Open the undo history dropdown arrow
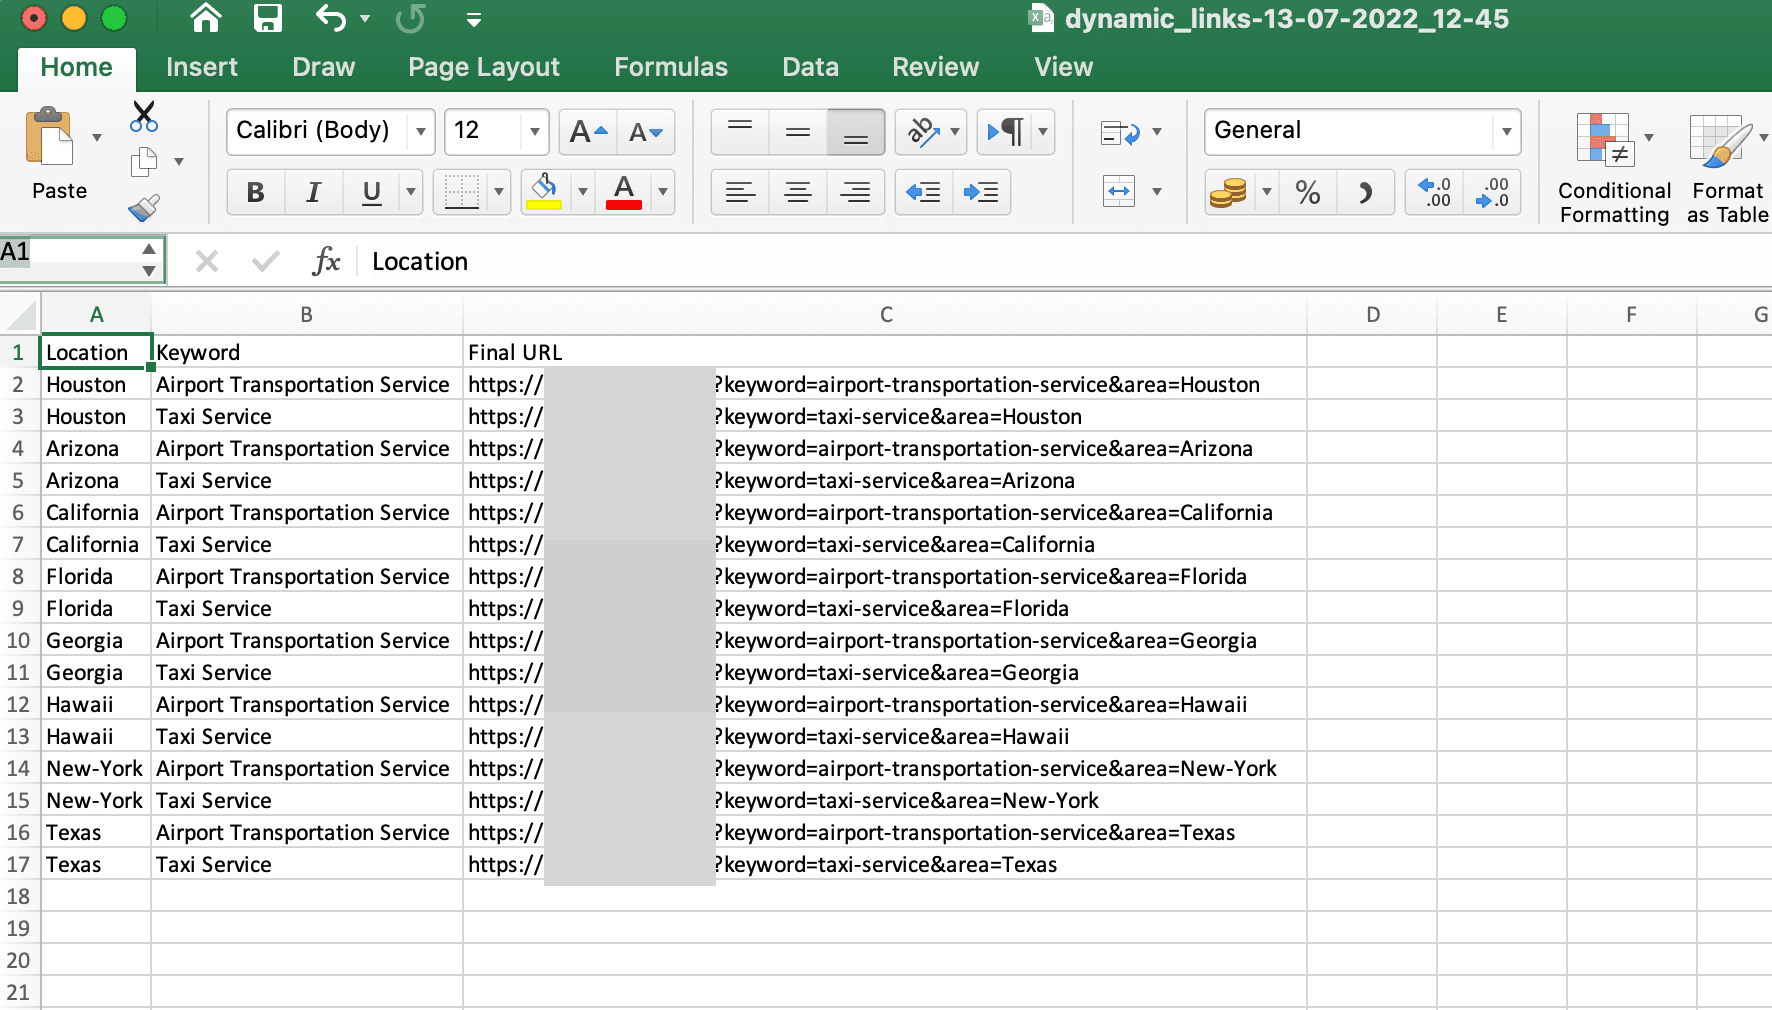This screenshot has width=1772, height=1010. 365,19
